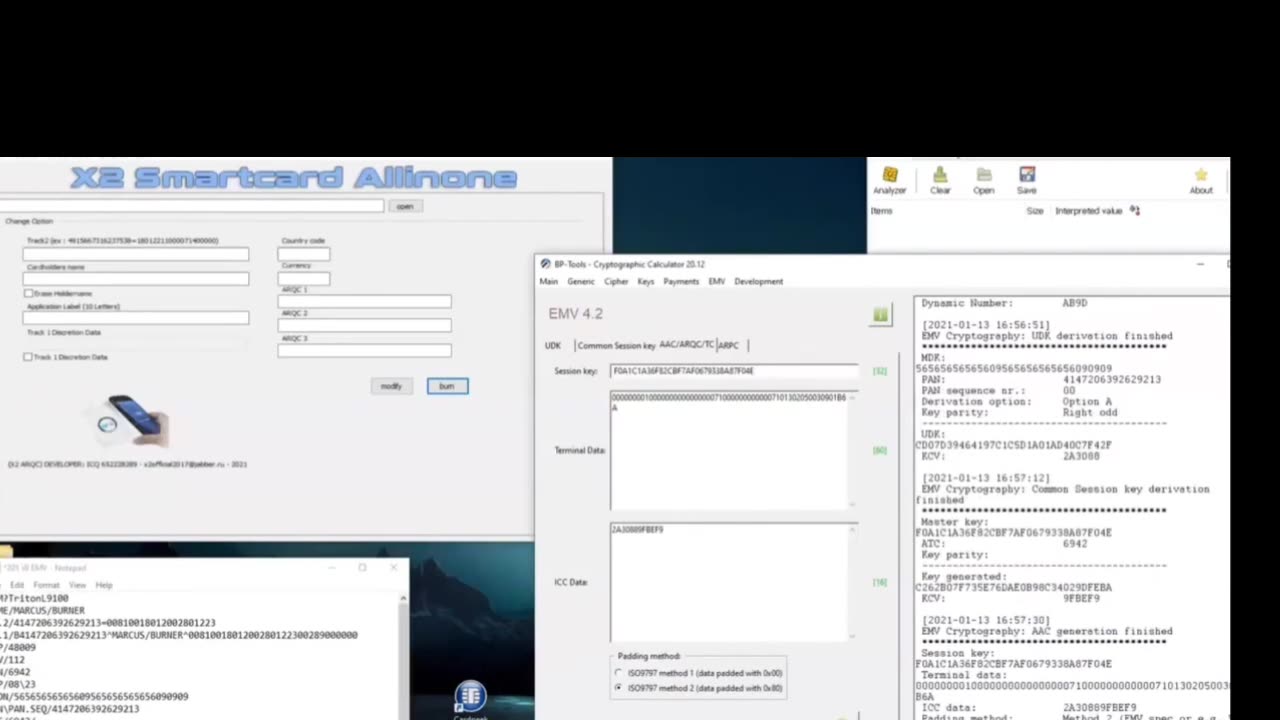Open the Format menu in Notepad
1280x720 pixels.
click(x=46, y=585)
